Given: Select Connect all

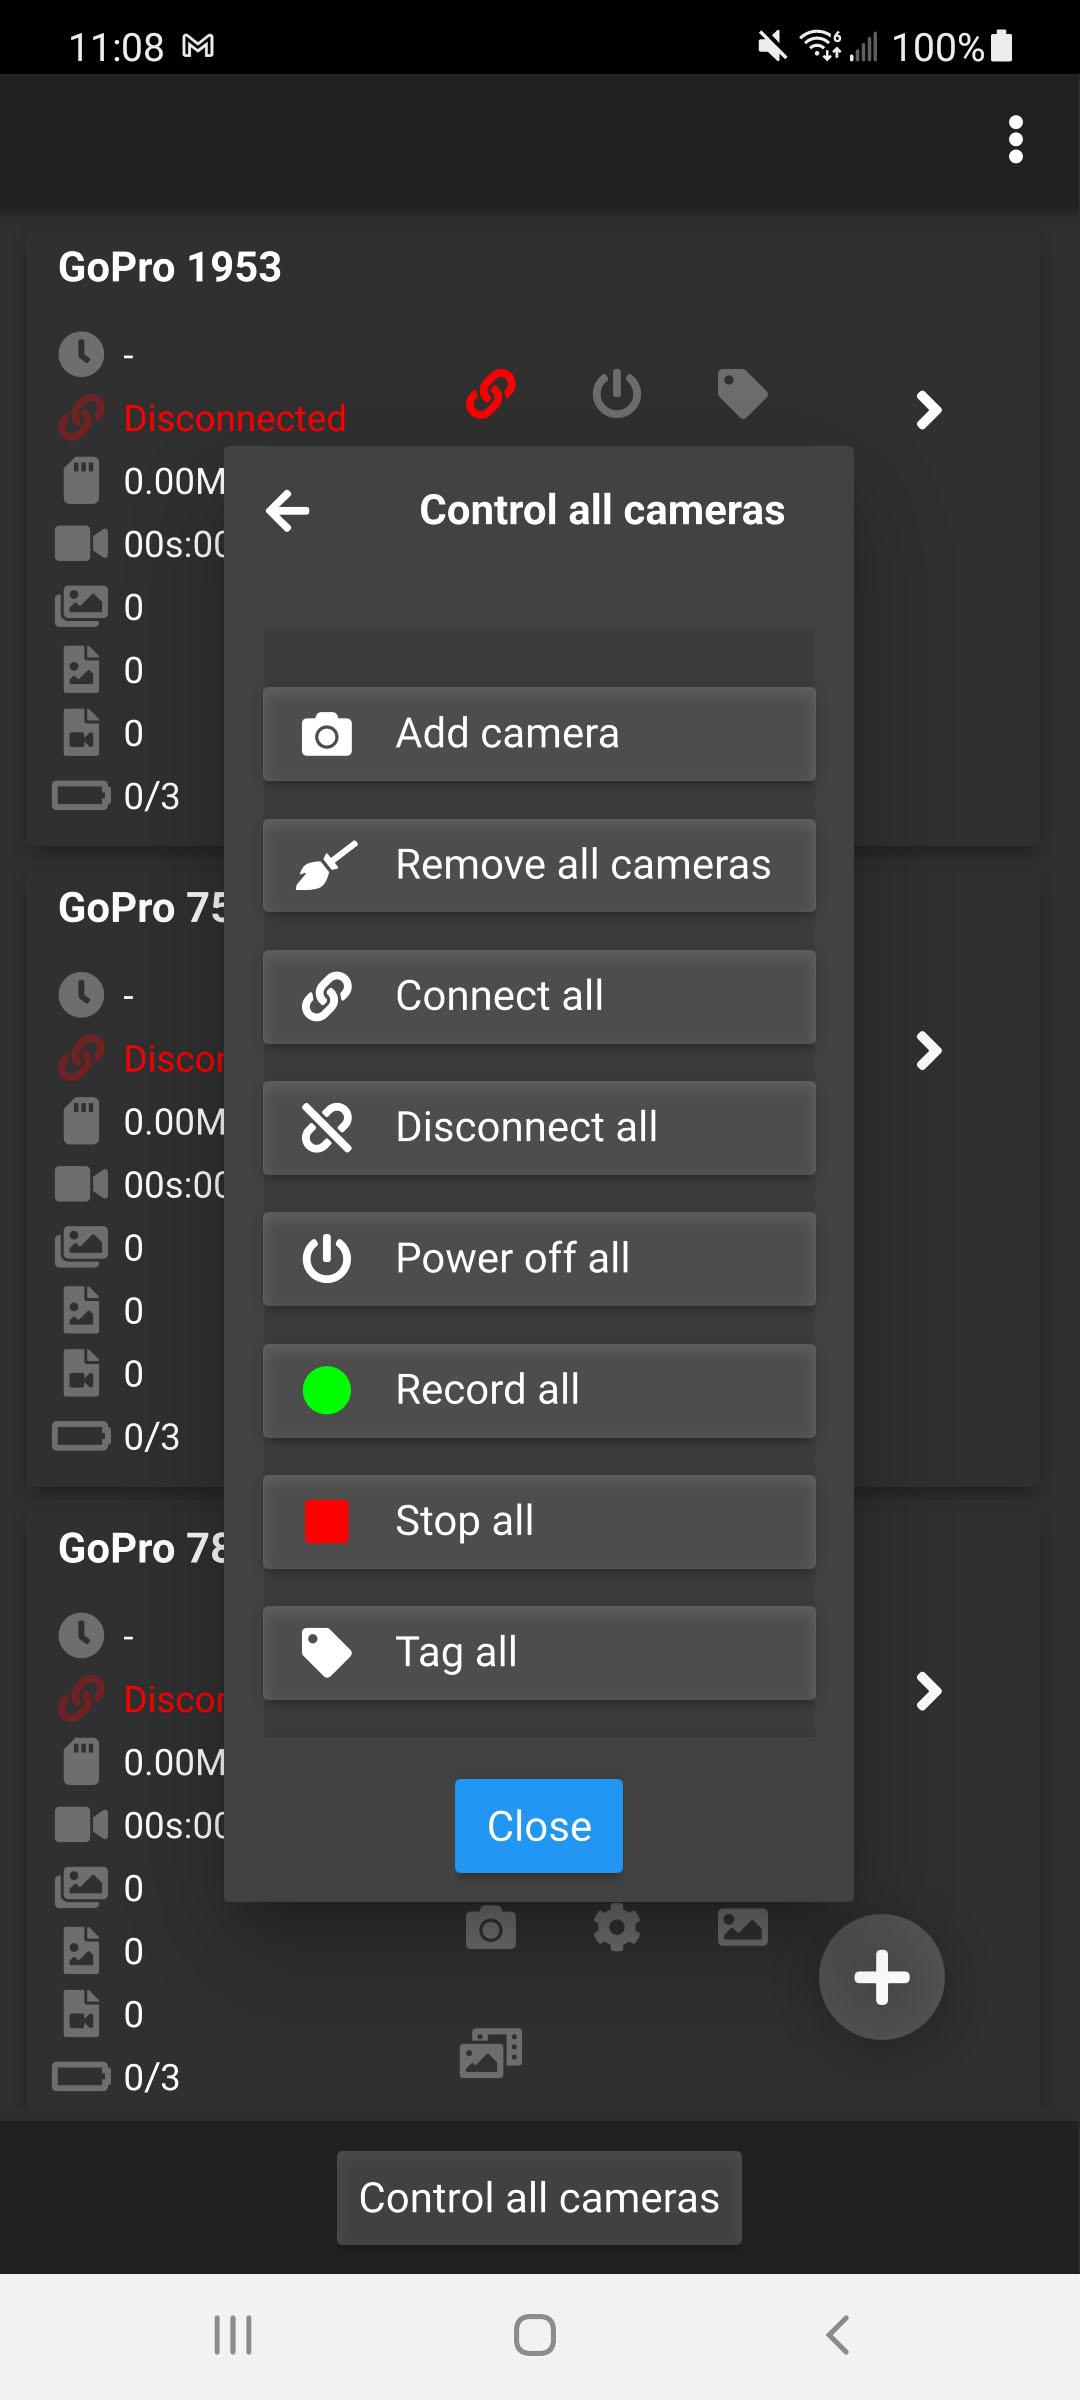Looking at the screenshot, I should coord(539,996).
